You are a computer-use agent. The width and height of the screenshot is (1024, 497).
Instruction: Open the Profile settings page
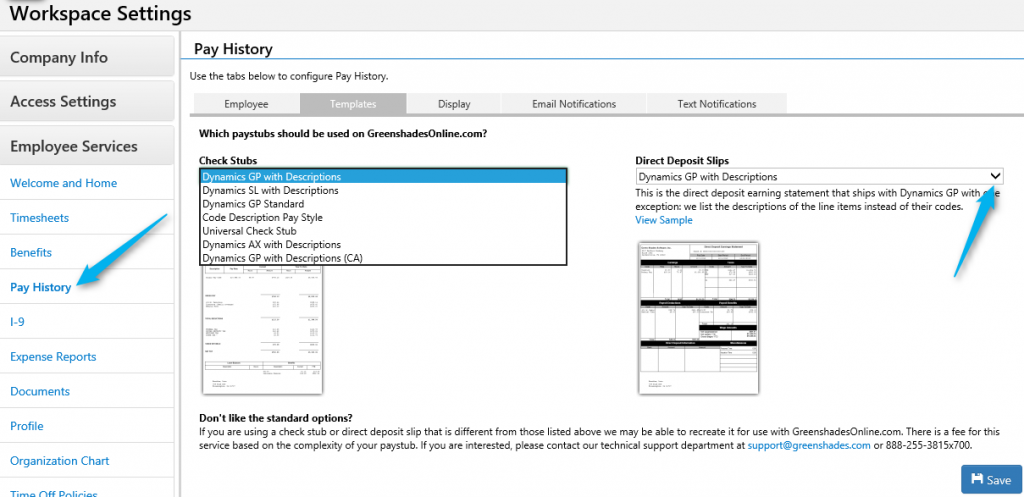coord(27,426)
